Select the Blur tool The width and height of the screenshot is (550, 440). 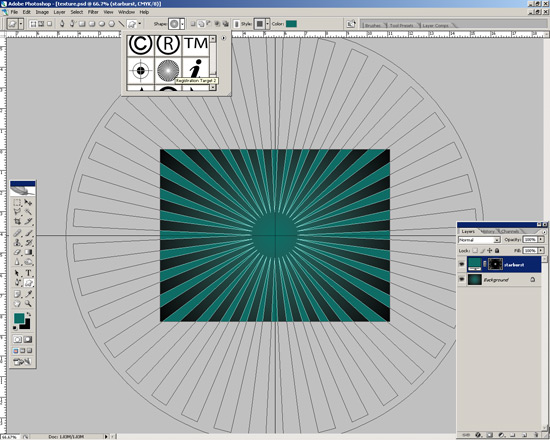[17, 261]
